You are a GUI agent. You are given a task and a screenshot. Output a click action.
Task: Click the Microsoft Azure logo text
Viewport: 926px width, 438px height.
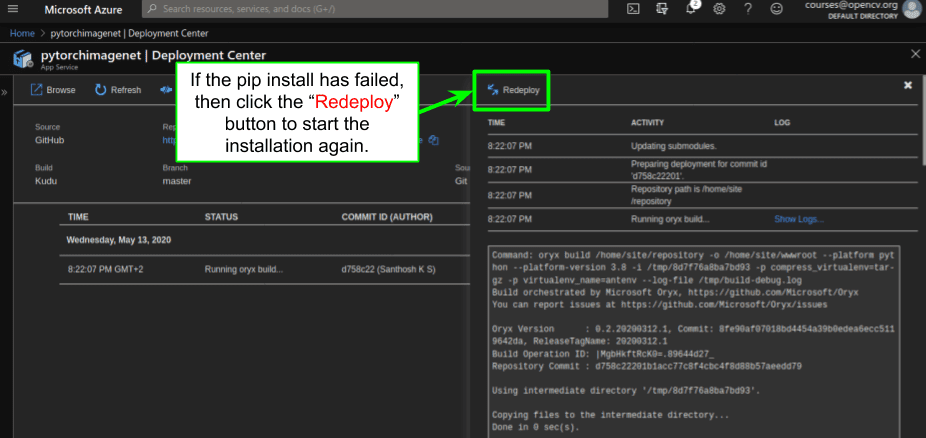click(x=83, y=9)
